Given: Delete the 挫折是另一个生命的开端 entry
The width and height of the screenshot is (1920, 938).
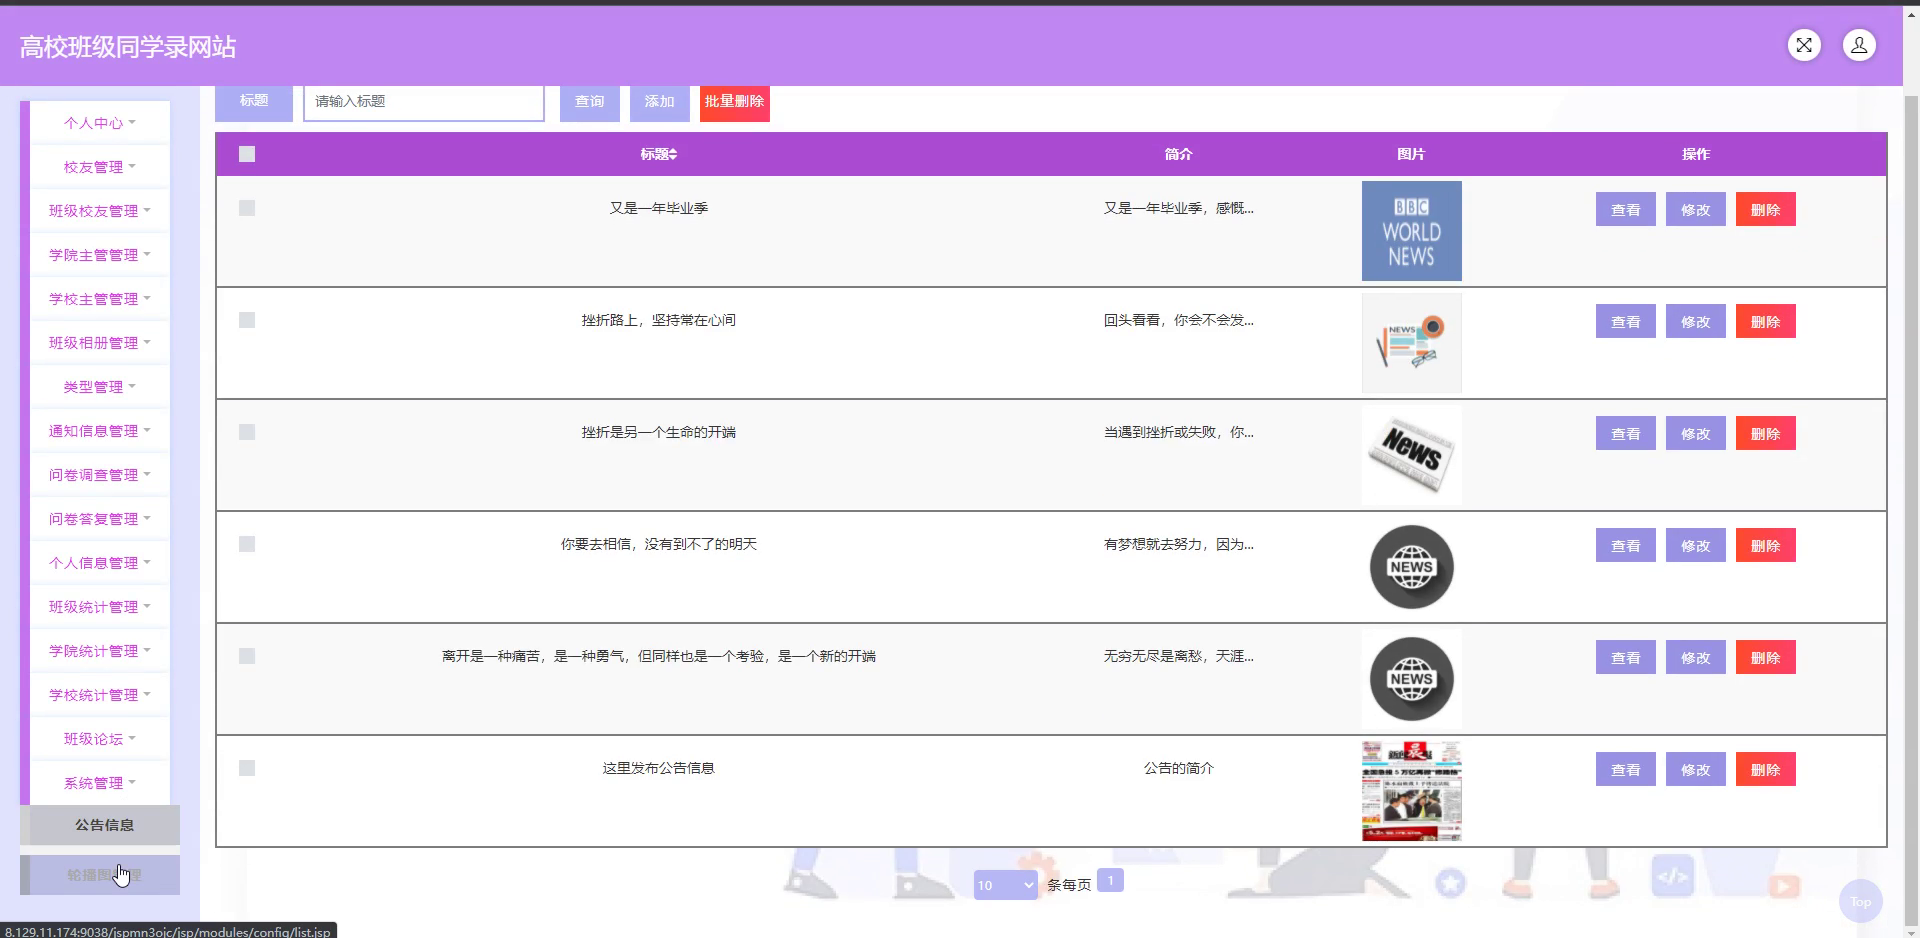Looking at the screenshot, I should point(1766,434).
